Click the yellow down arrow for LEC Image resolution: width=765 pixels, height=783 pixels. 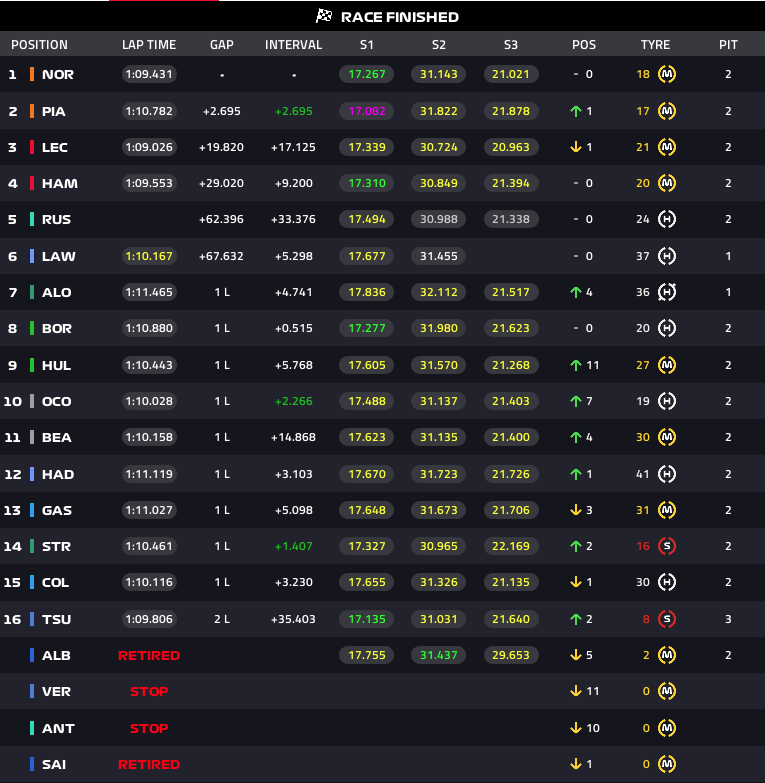coord(576,147)
